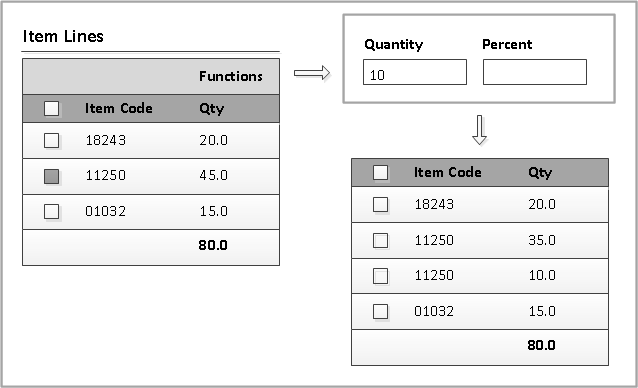Select the 45.0 quantity cell for item 11250
This screenshot has height=388, width=638.
pos(214,175)
